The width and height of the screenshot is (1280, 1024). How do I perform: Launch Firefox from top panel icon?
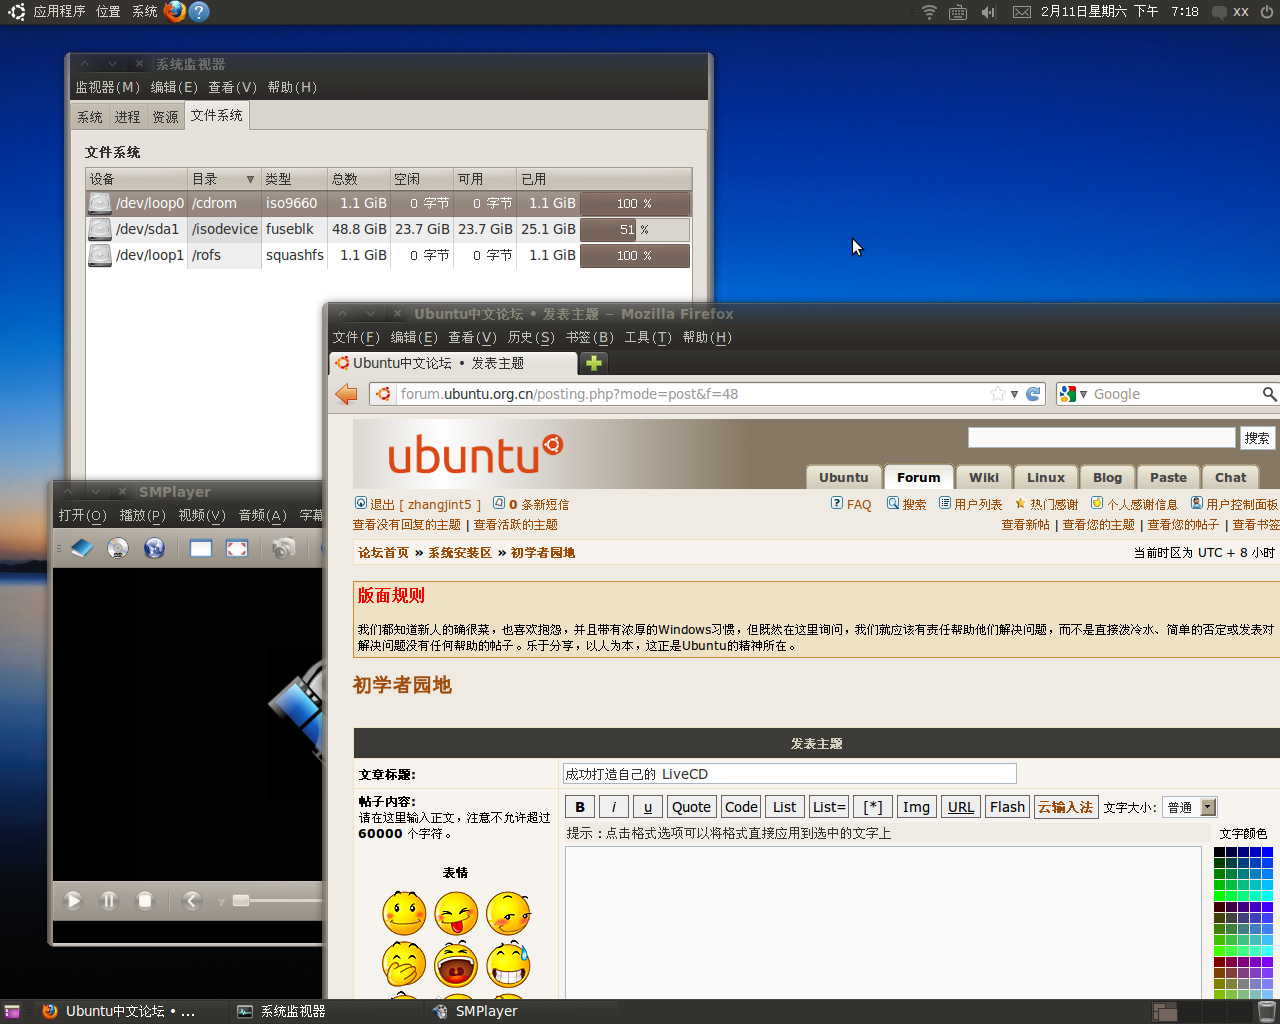(x=175, y=11)
